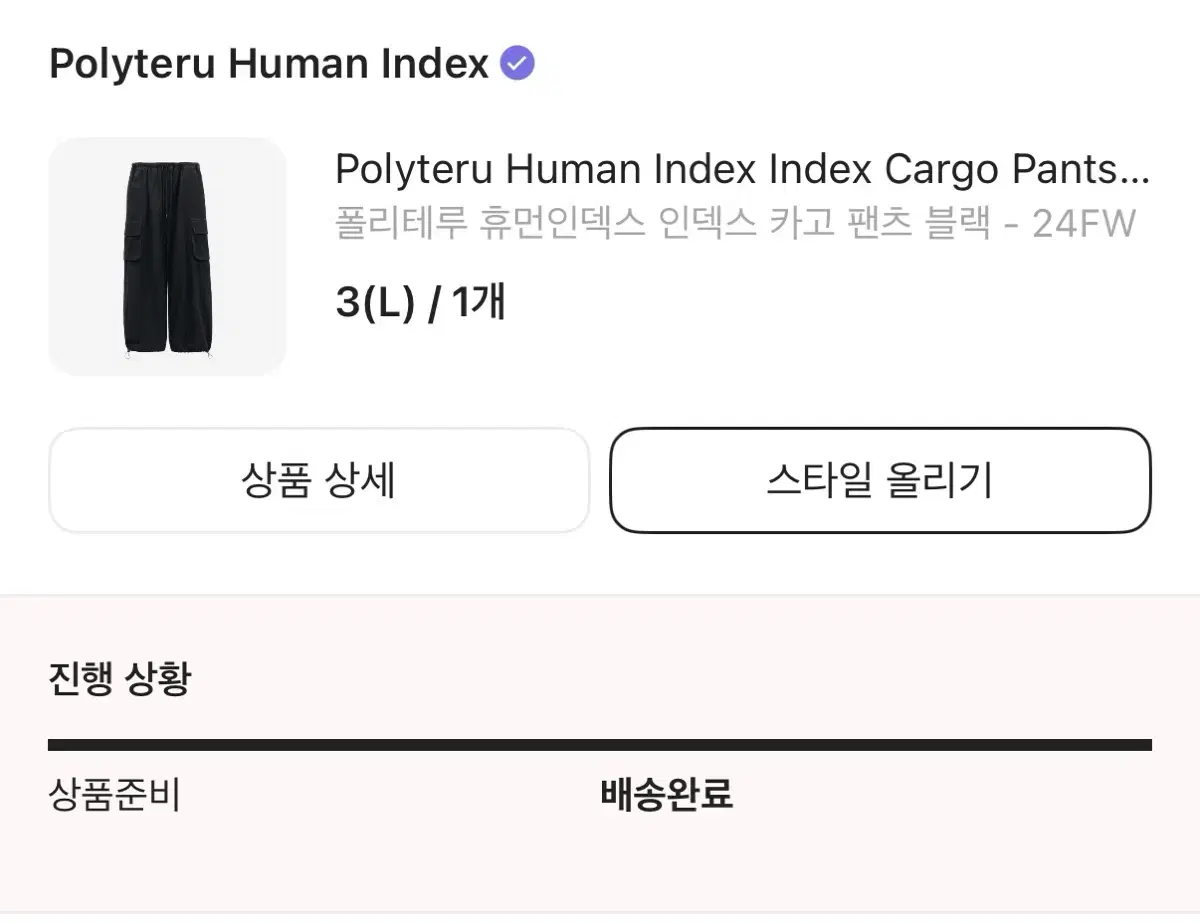The image size is (1200, 923).
Task: Click the Korean product name subtitle
Action: pos(735,223)
